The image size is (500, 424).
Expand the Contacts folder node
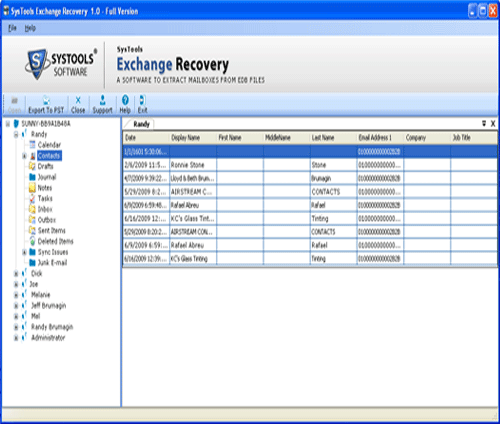click(24, 156)
